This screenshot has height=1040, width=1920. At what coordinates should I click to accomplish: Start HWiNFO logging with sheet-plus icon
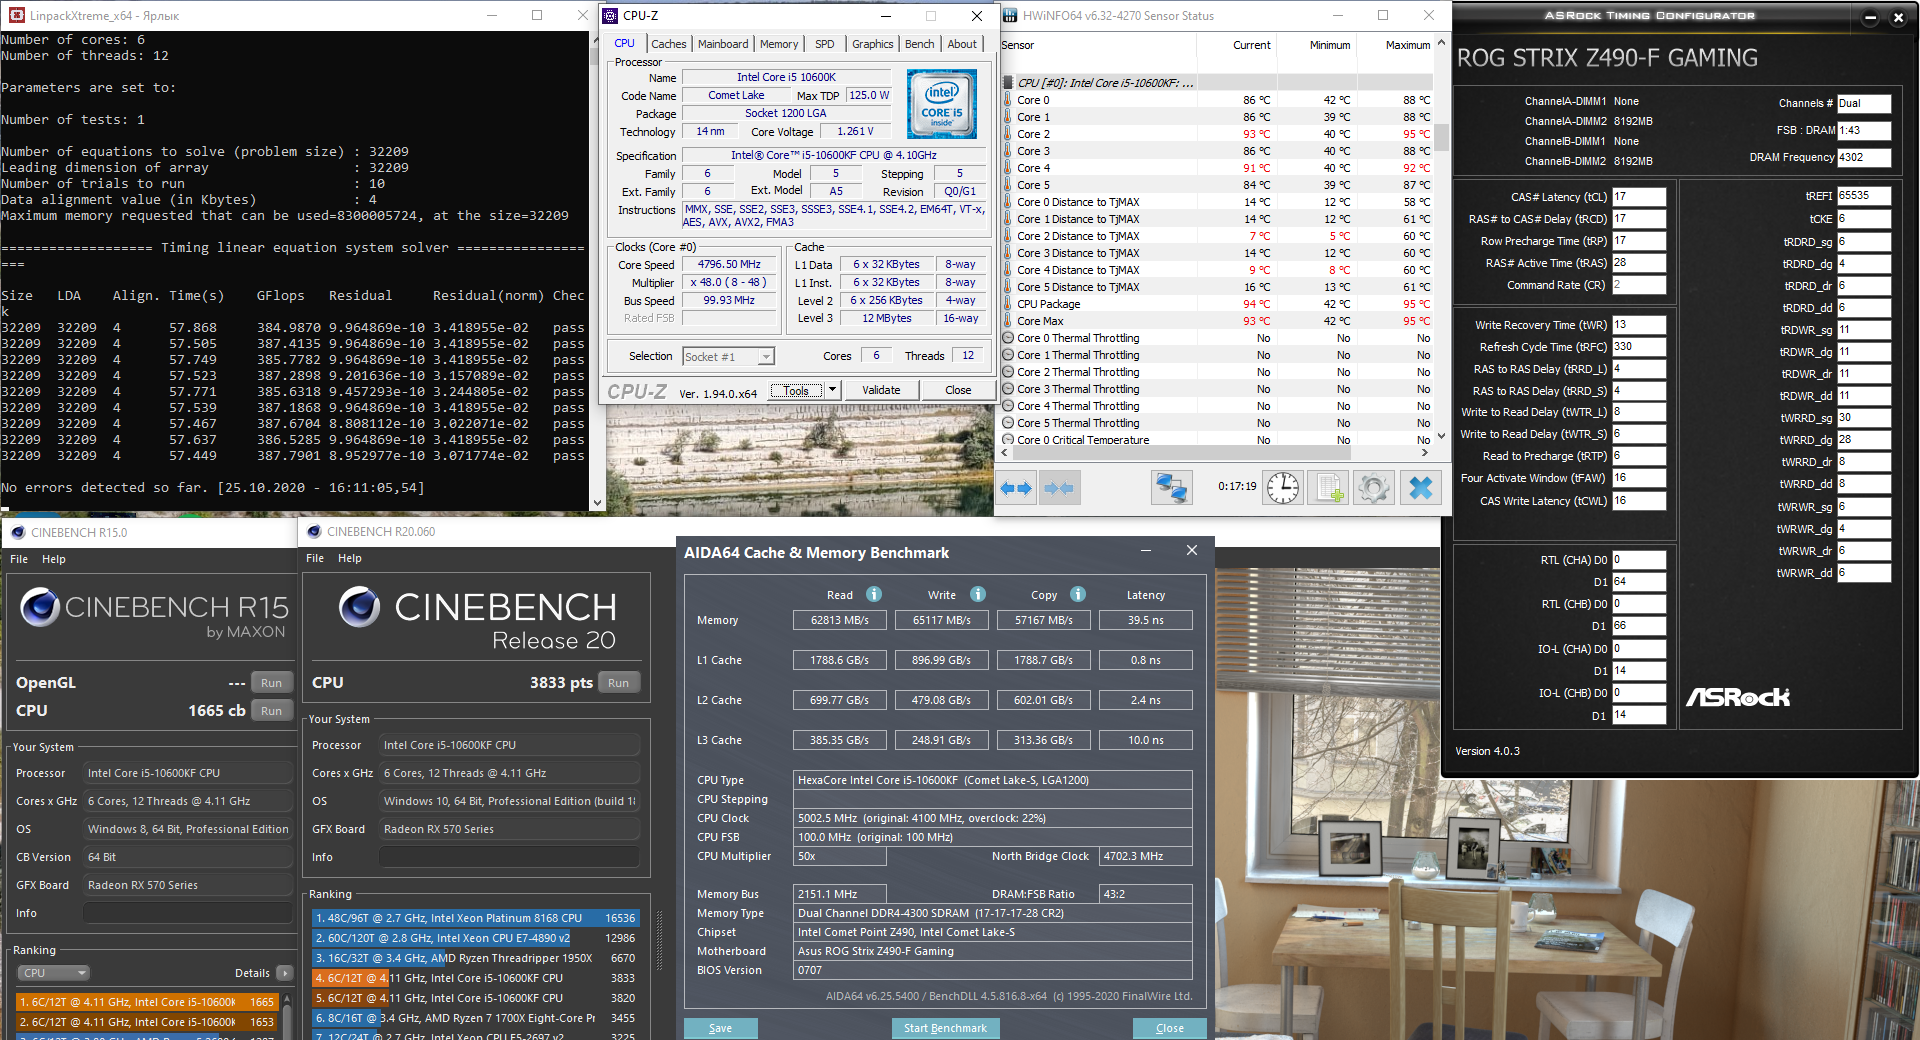coord(1329,488)
